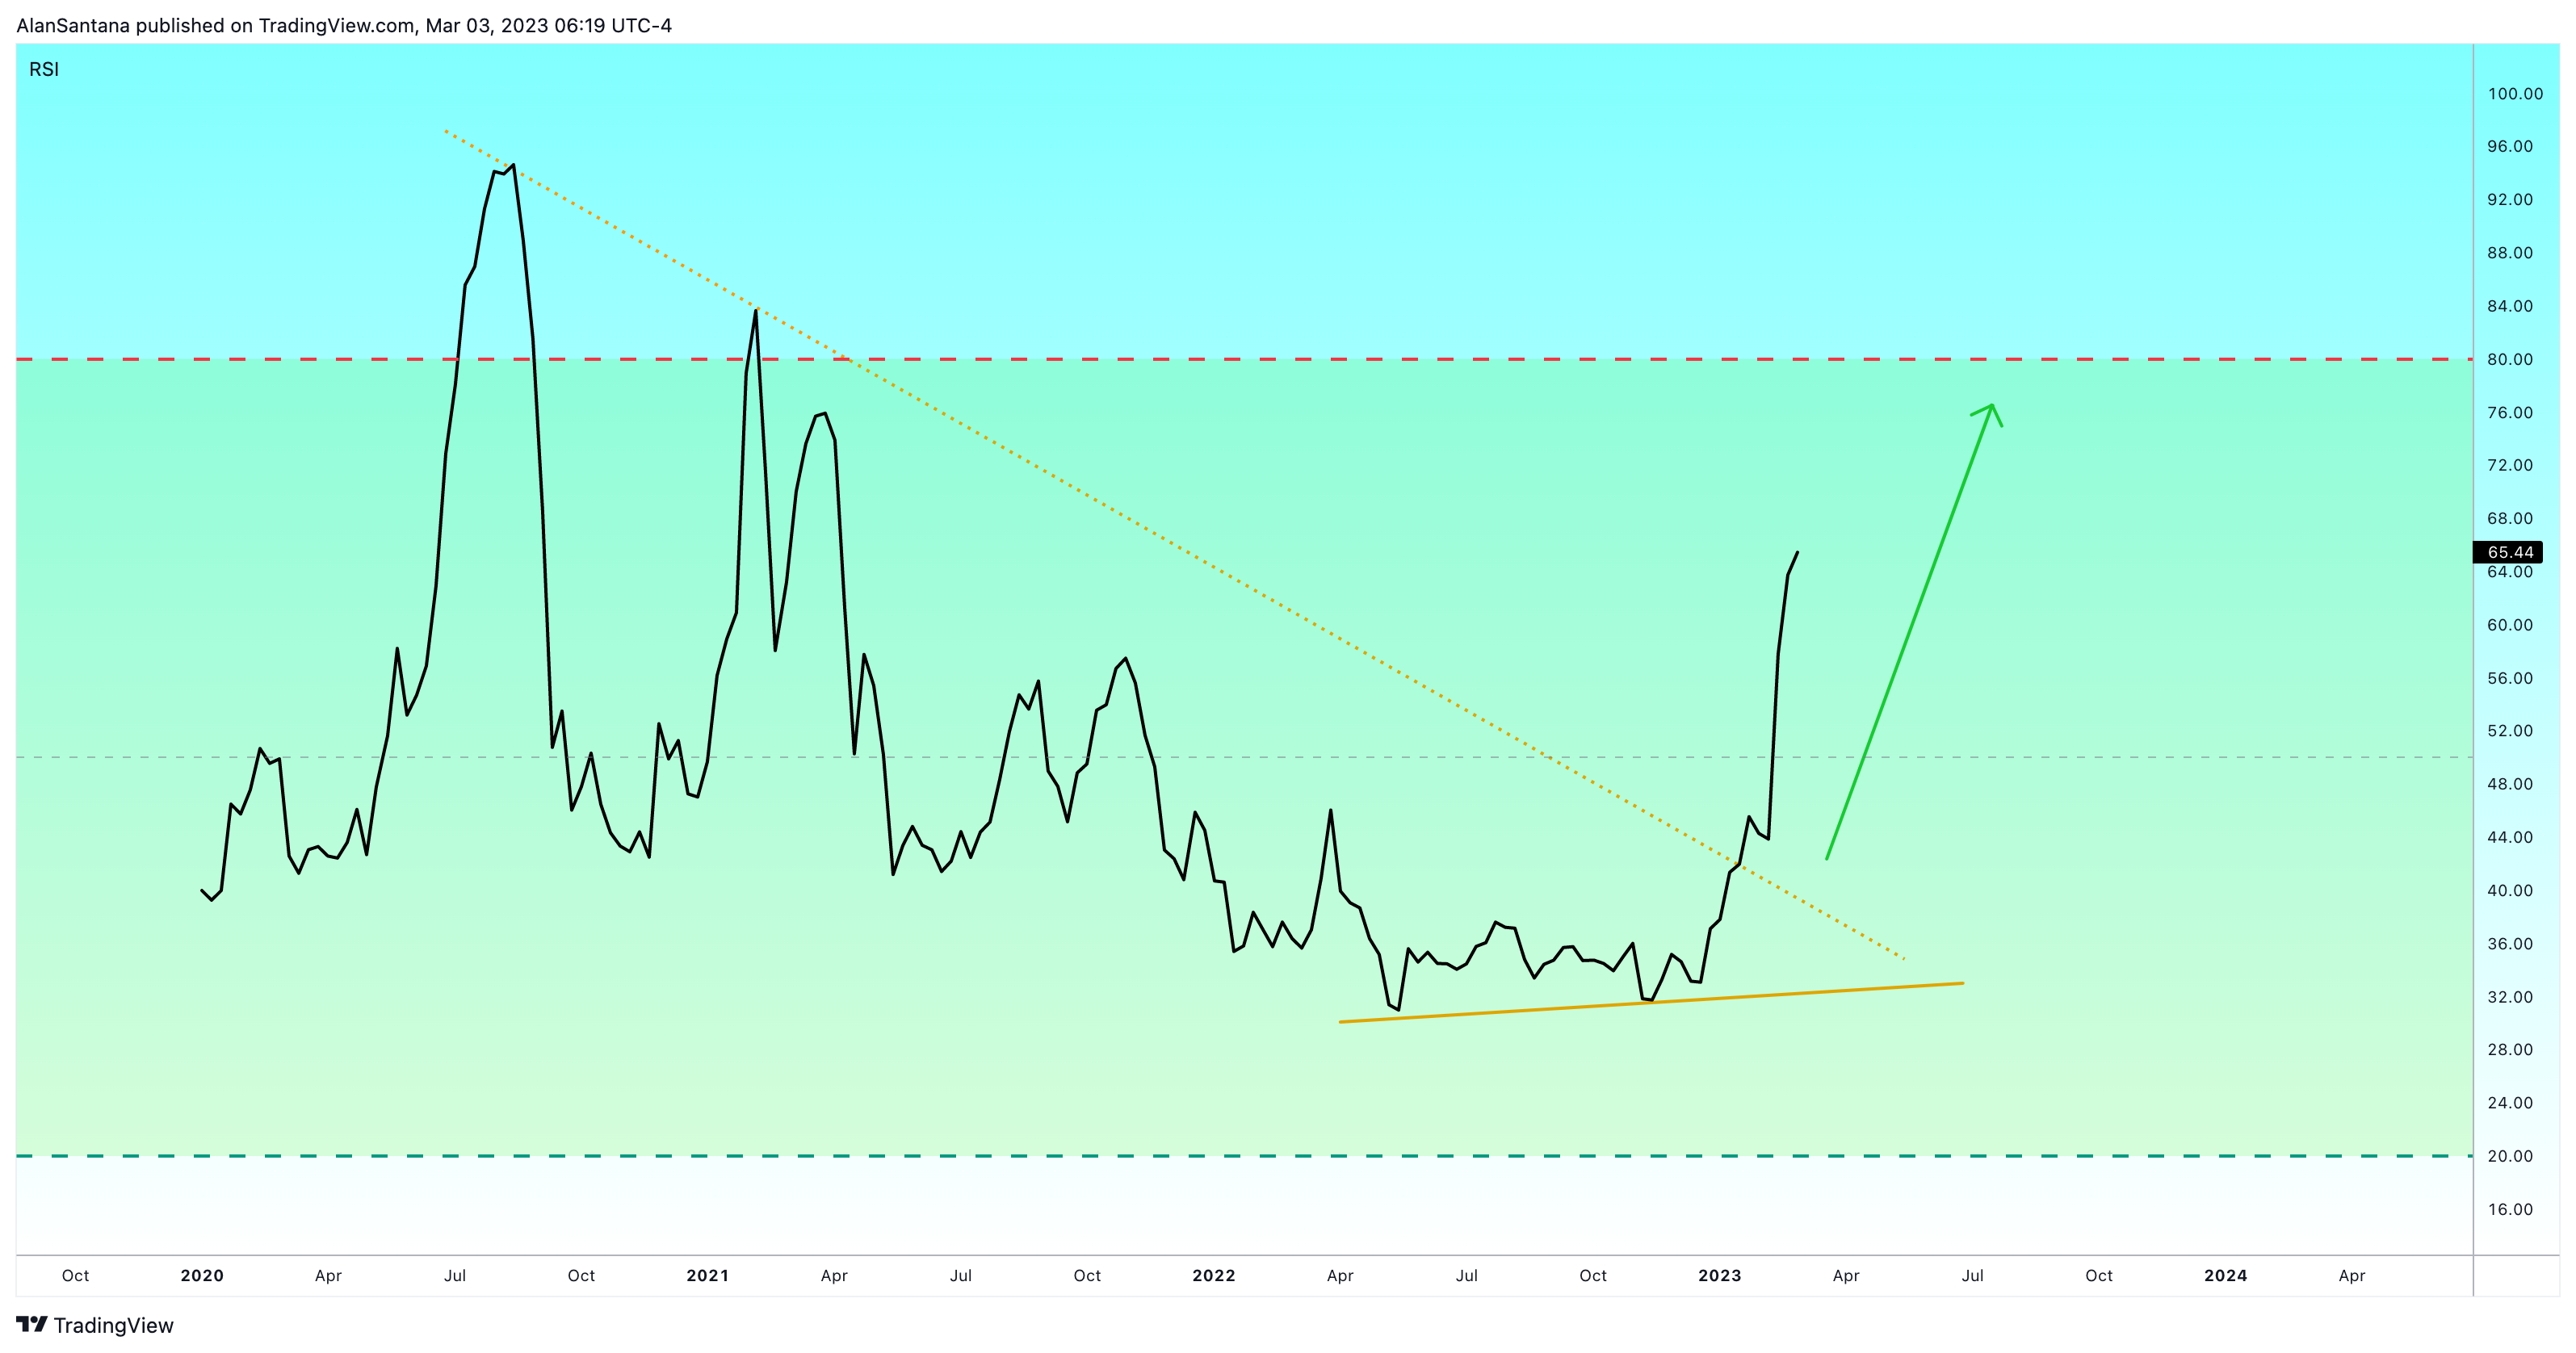Click the 2020 year label on time axis

tap(202, 1276)
